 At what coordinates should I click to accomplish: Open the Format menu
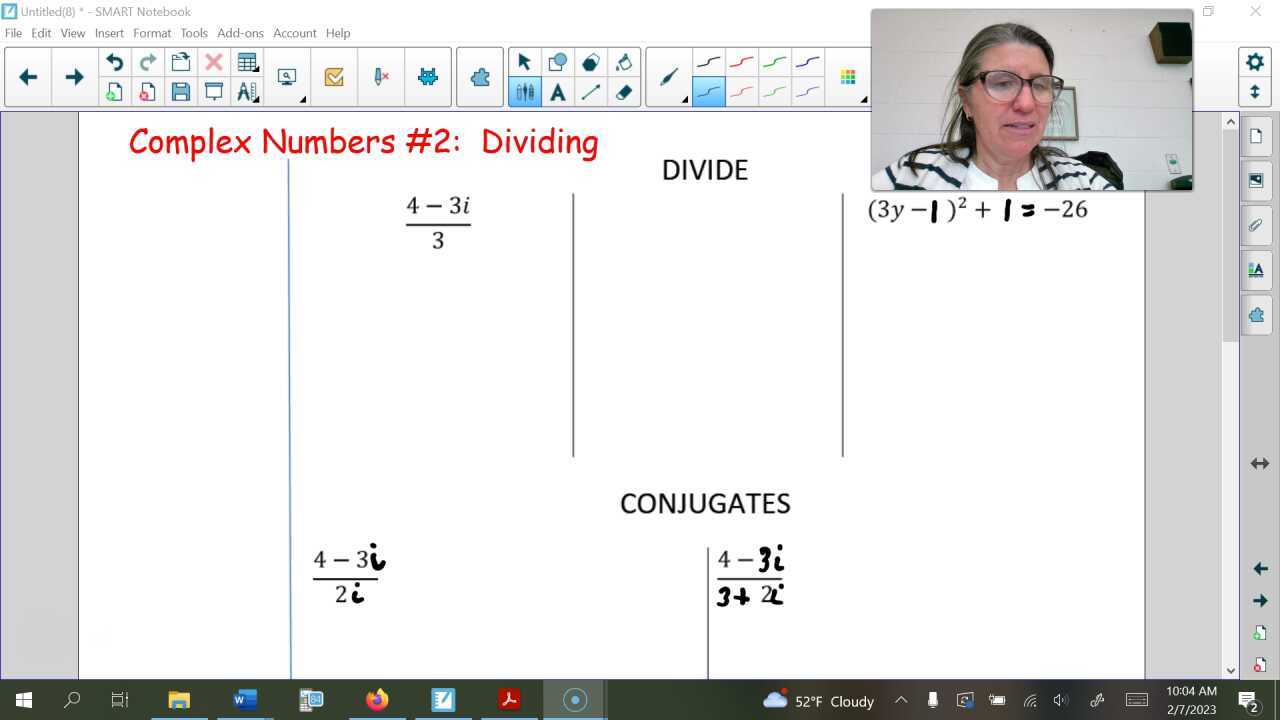152,33
